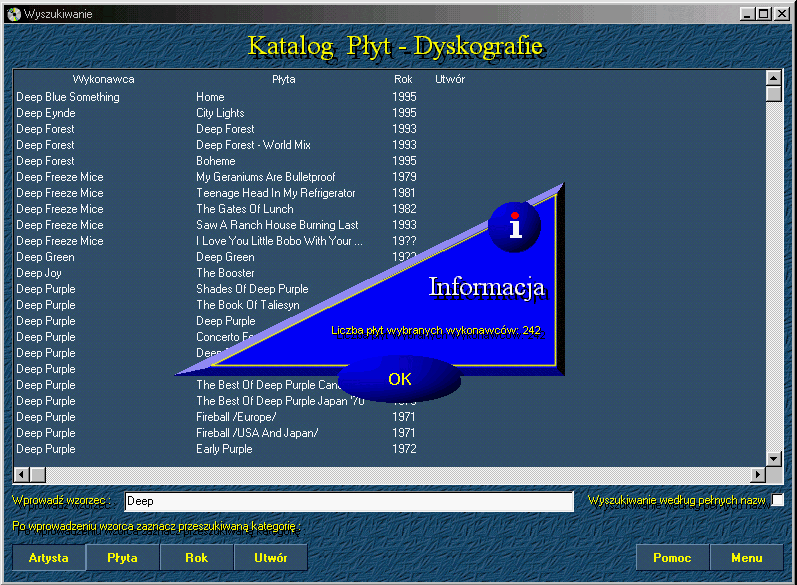Click the CD icon in title bar
This screenshot has height=585, width=797.
(x=14, y=14)
